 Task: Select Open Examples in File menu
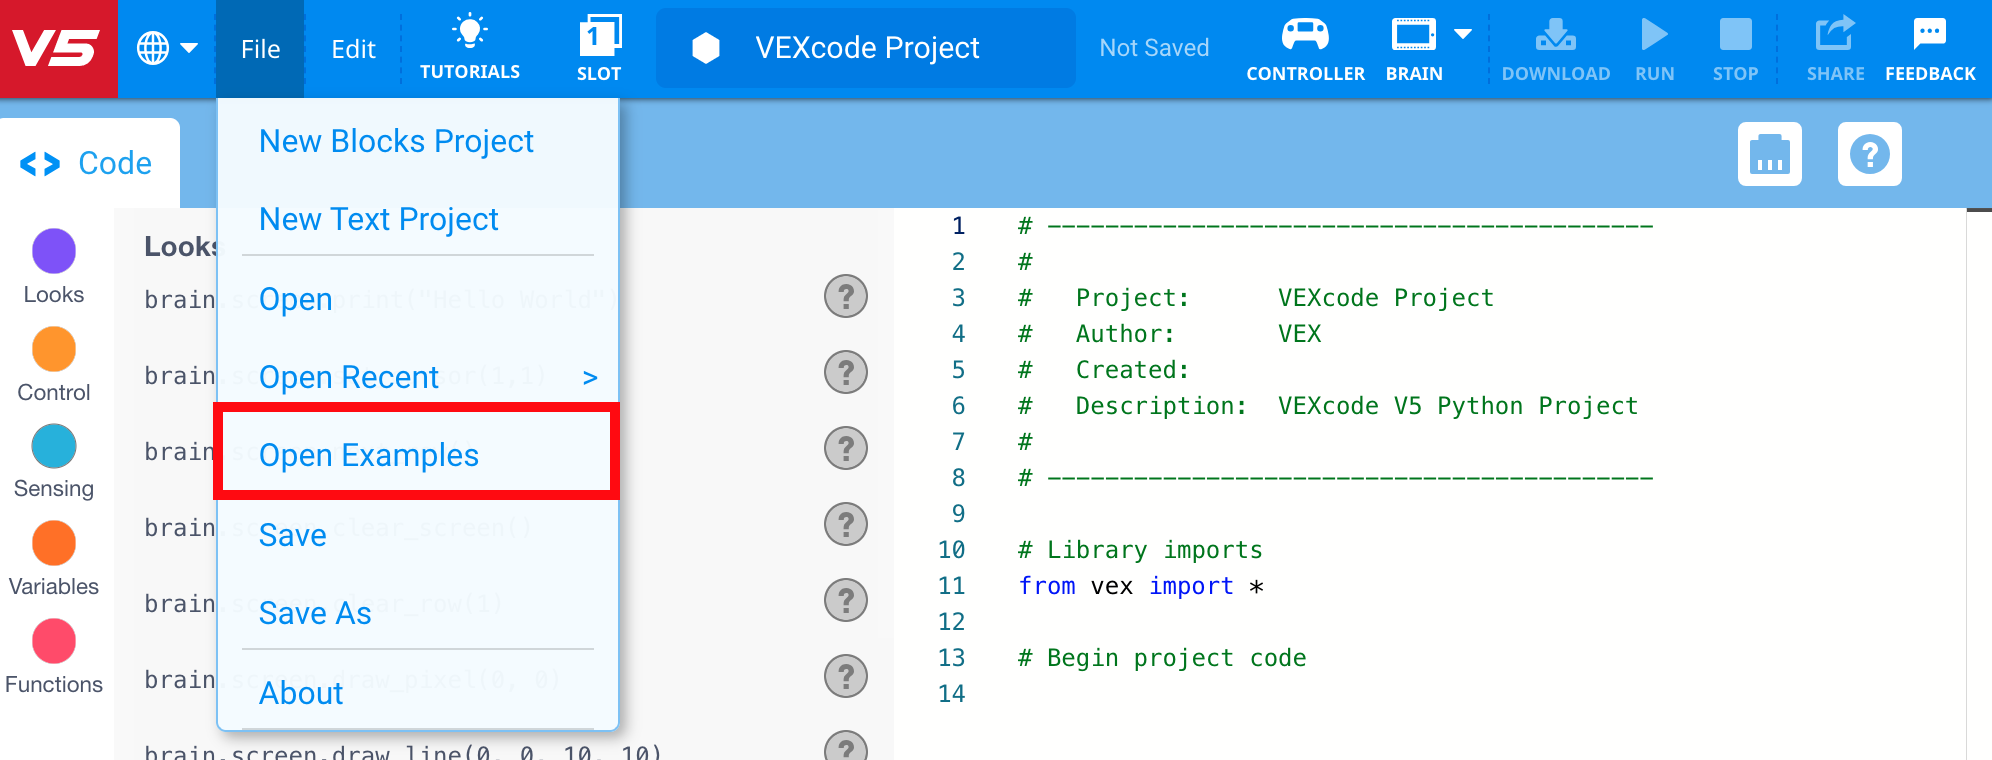click(x=369, y=455)
